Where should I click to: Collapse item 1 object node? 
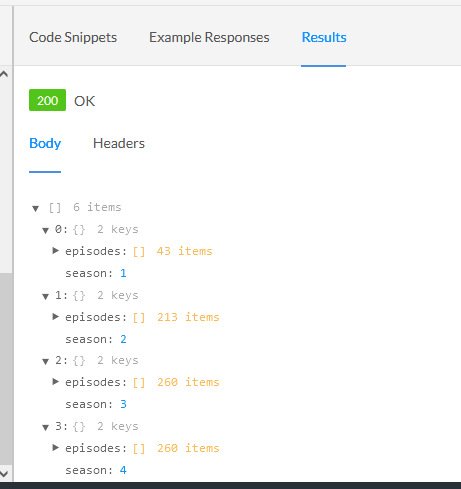pyautogui.click(x=46, y=296)
